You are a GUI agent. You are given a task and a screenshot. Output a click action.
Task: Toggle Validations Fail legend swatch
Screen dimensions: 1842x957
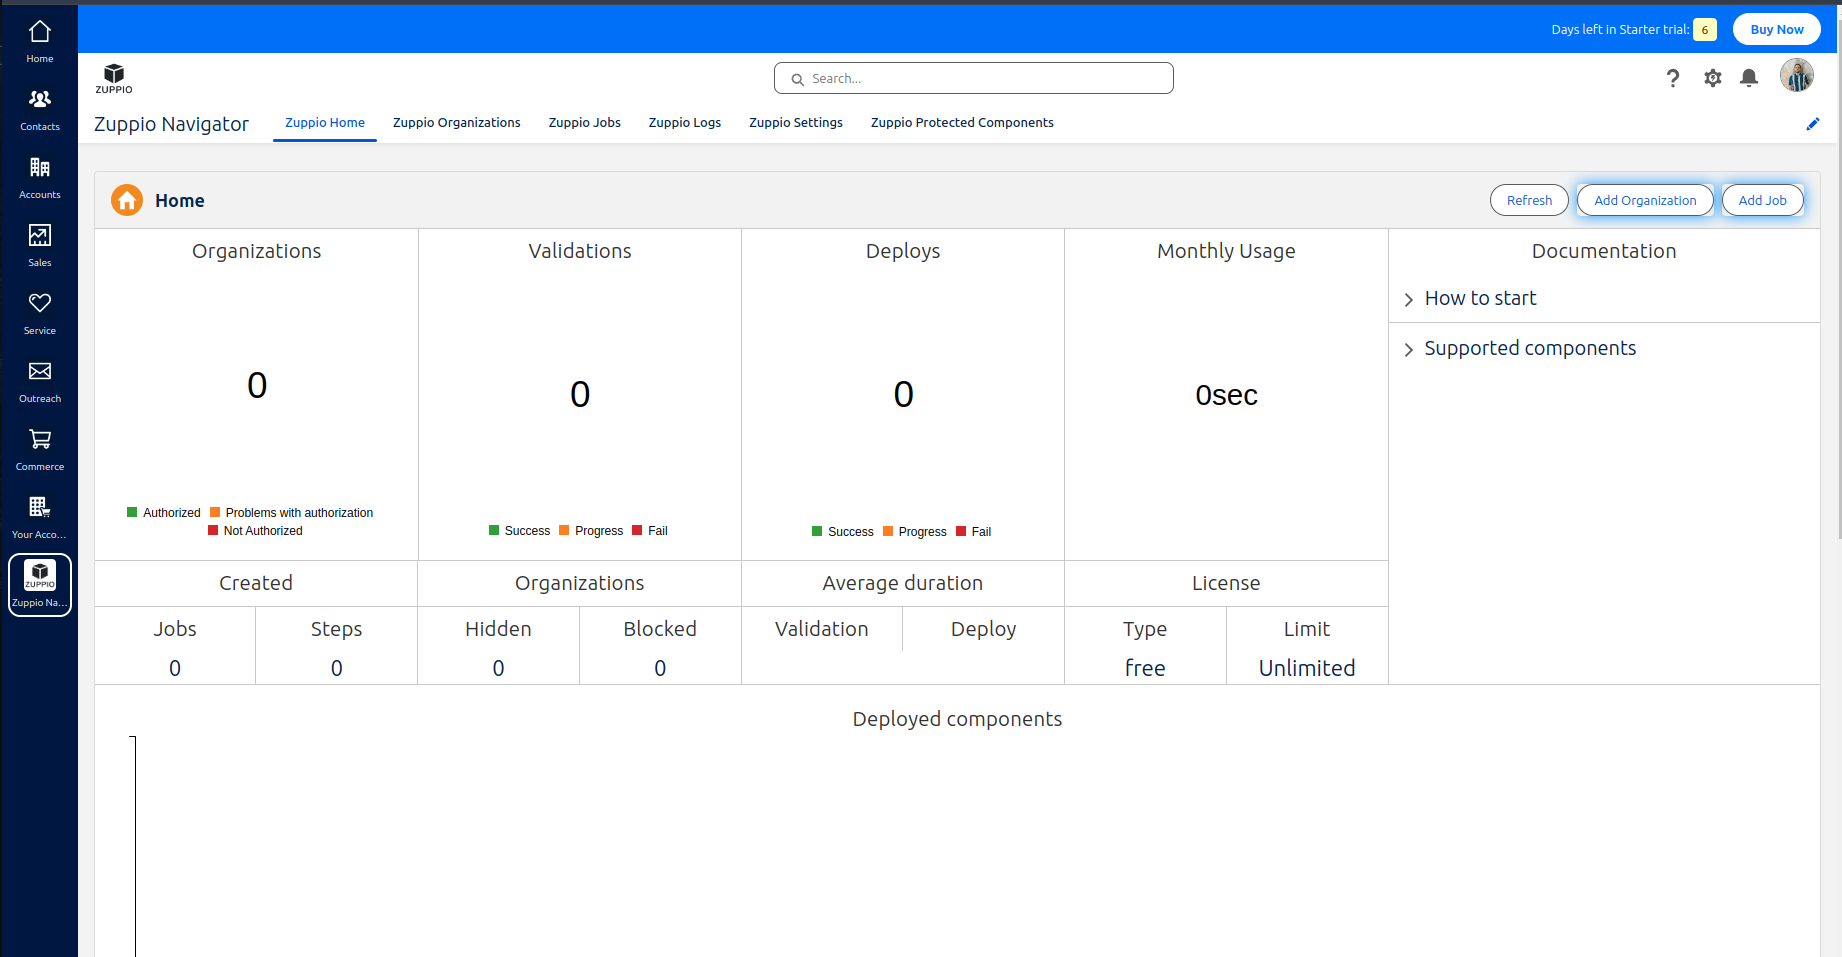pyautogui.click(x=637, y=530)
